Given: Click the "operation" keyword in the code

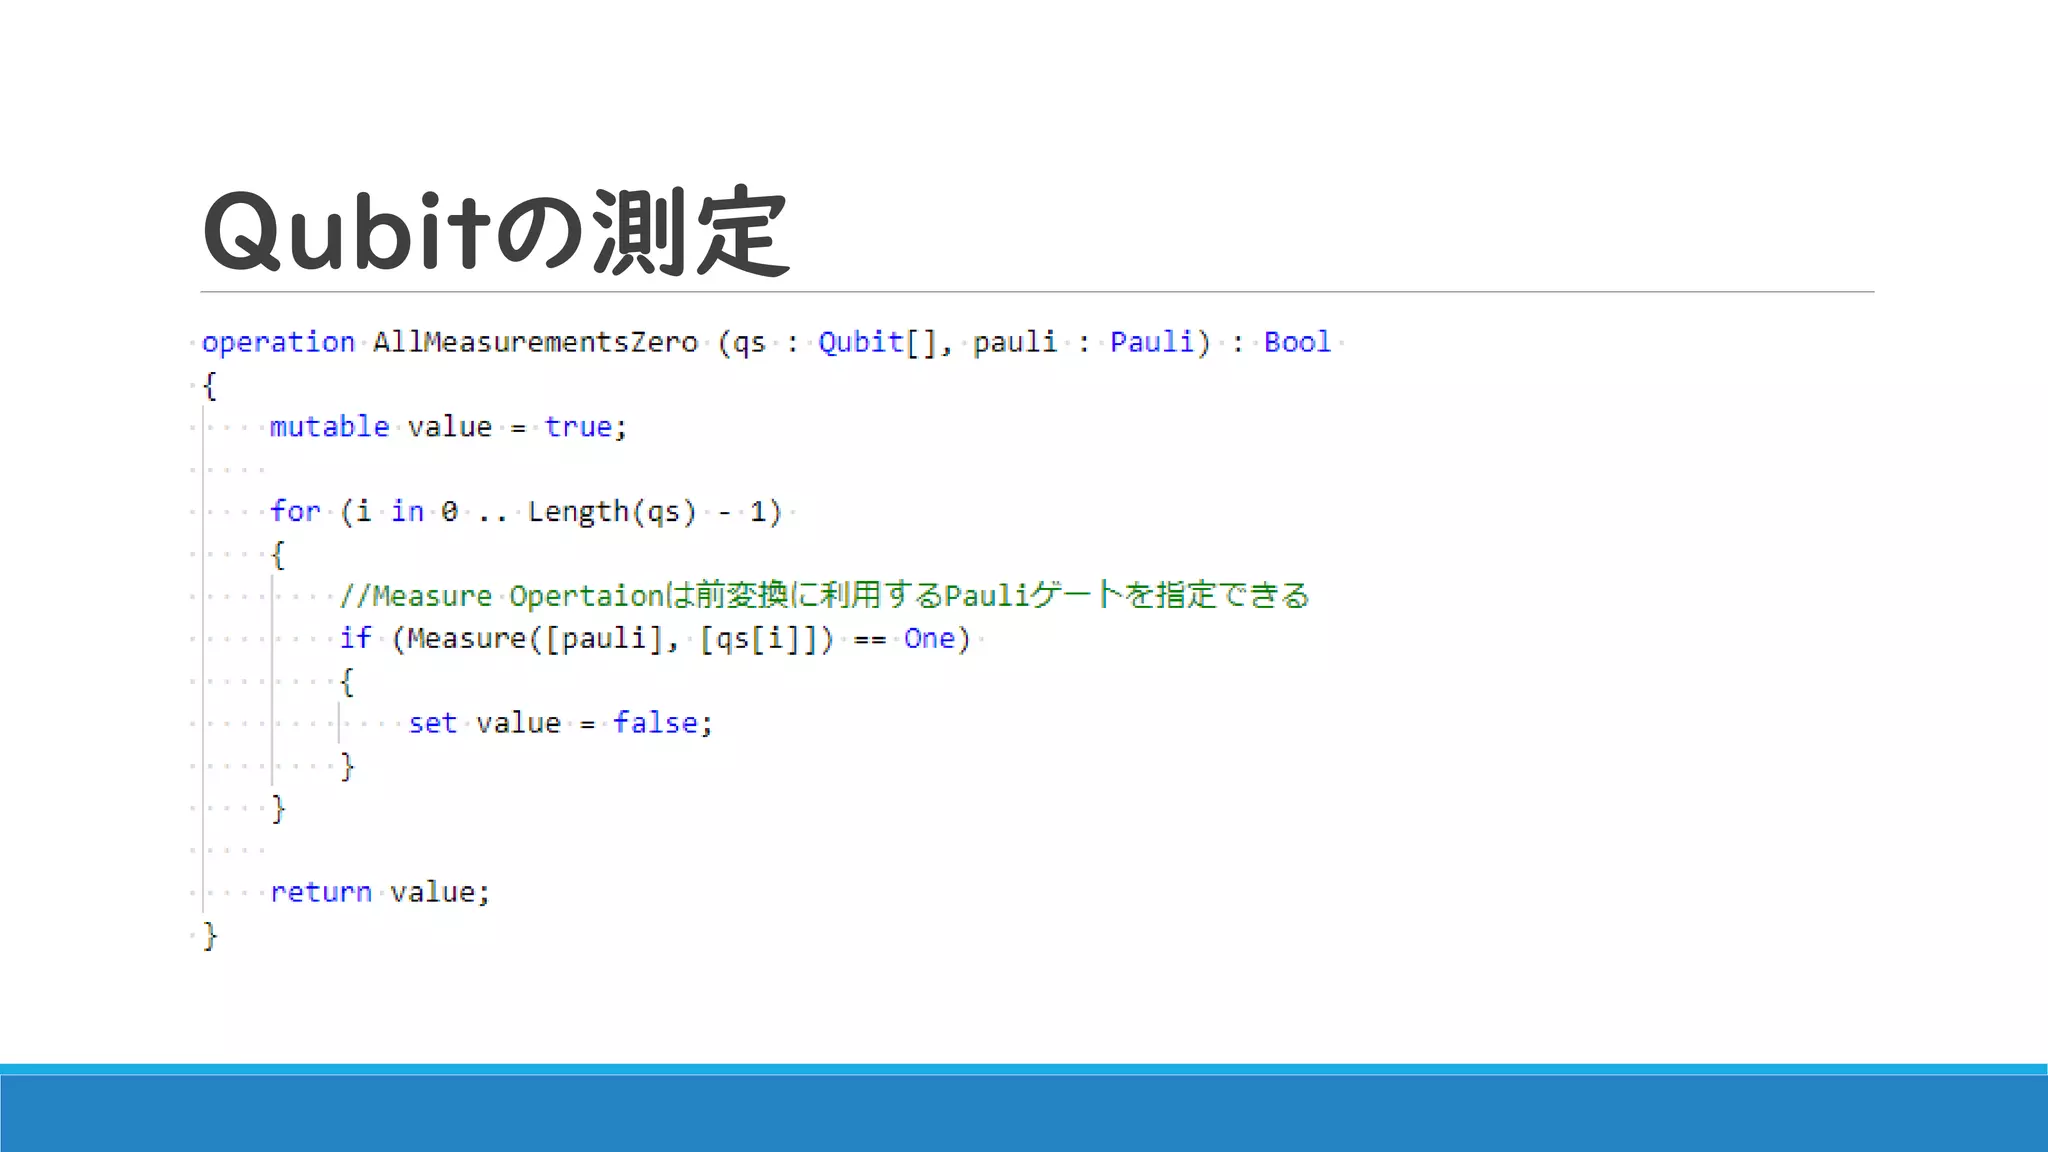Looking at the screenshot, I should [278, 342].
